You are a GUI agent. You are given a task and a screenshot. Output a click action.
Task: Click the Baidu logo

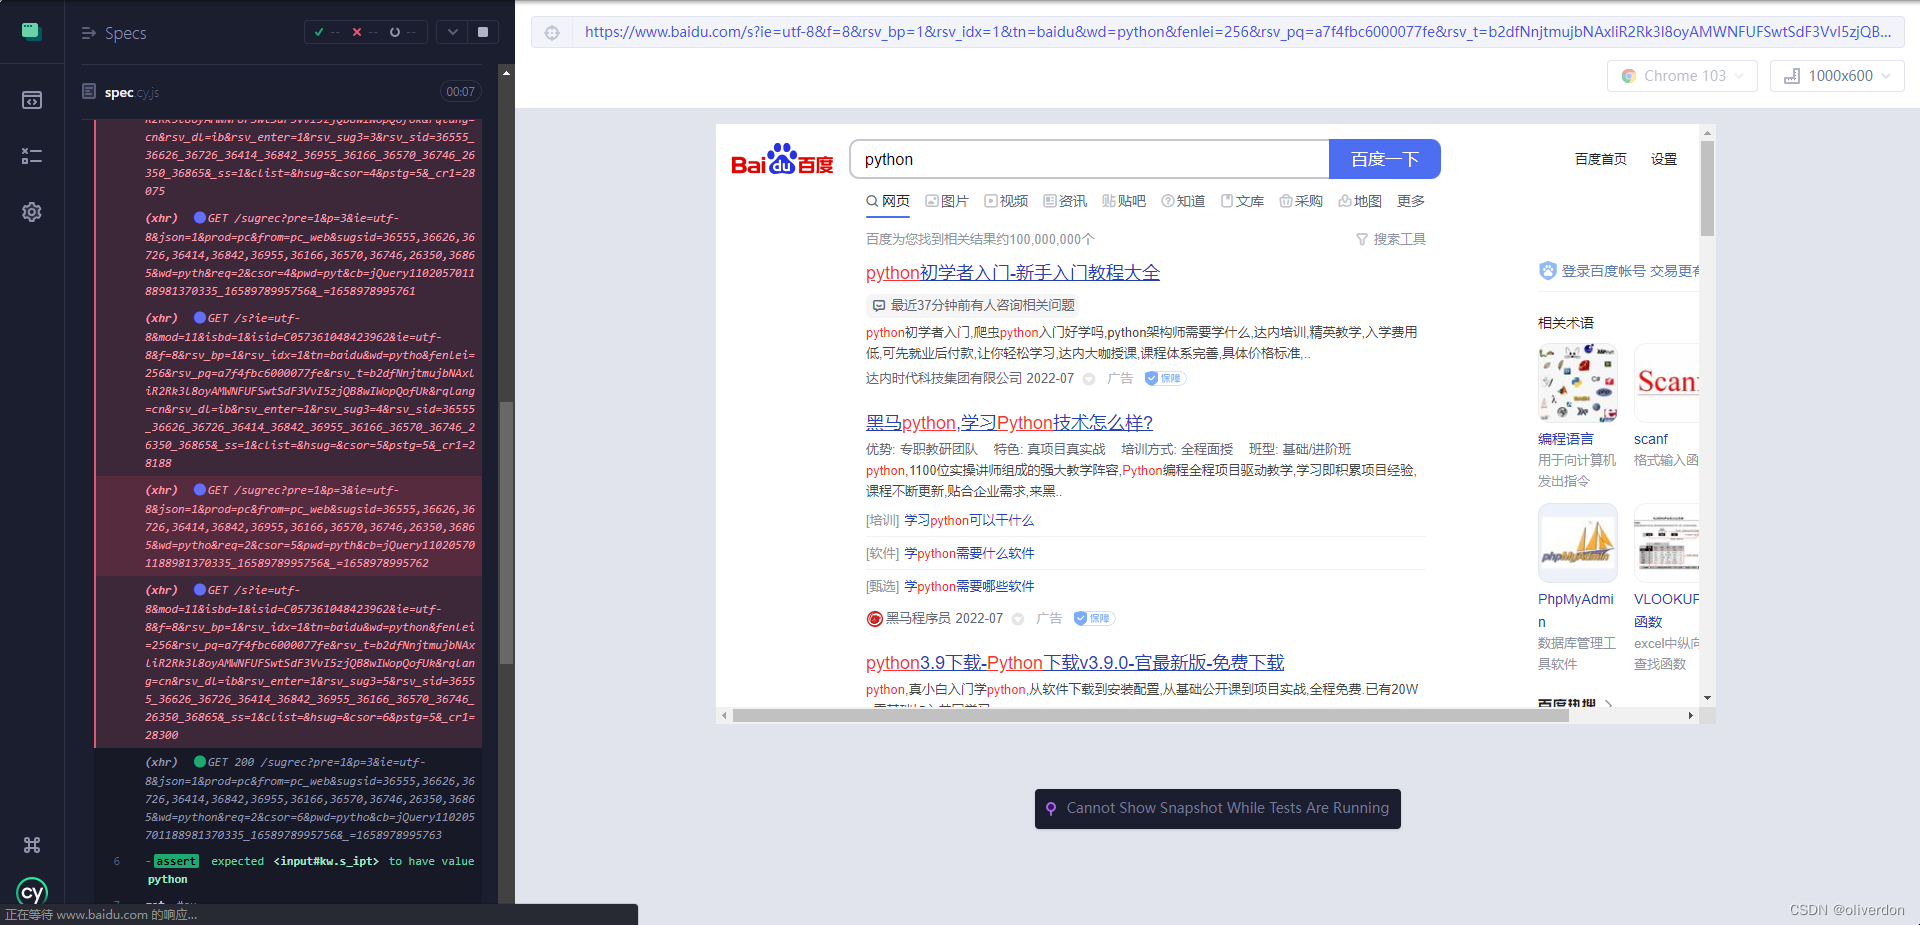pyautogui.click(x=781, y=160)
